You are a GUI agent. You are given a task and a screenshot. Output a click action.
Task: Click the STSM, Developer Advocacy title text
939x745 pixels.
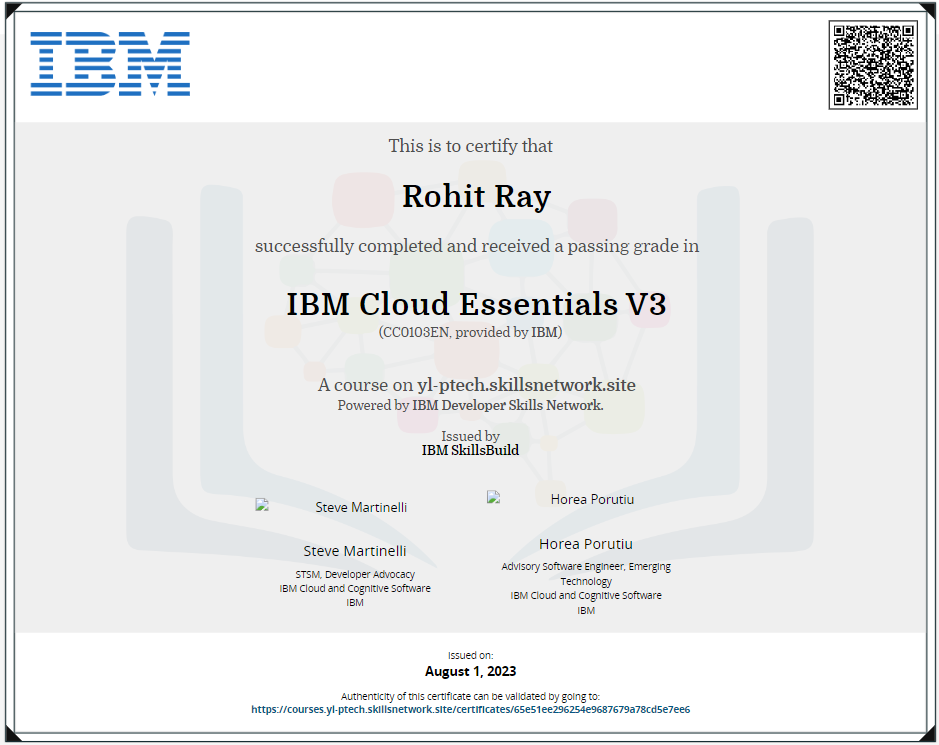pyautogui.click(x=355, y=574)
